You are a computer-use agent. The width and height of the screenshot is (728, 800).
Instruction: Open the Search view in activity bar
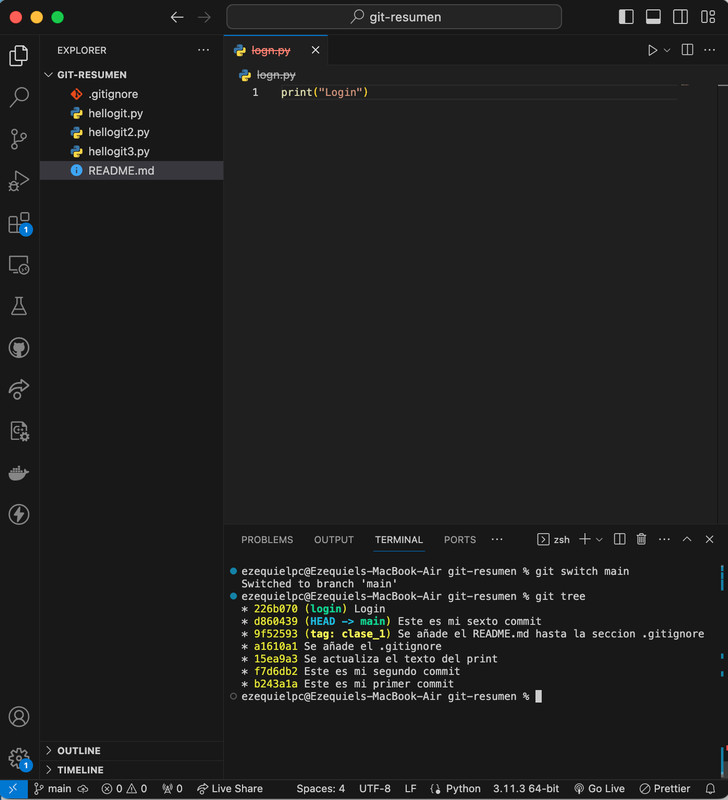click(x=19, y=97)
